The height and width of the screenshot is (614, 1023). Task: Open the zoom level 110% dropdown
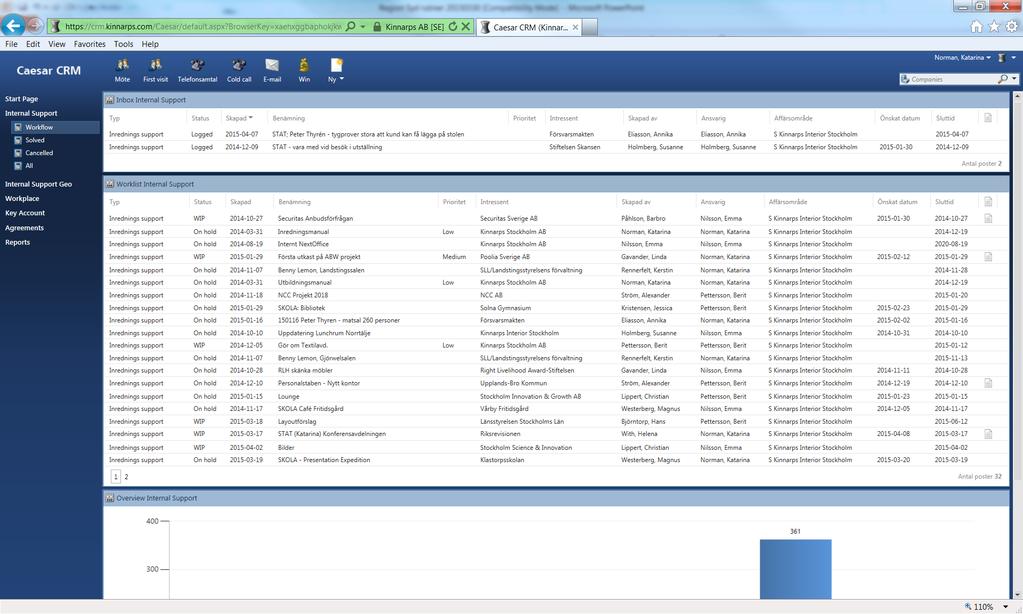coord(1005,607)
